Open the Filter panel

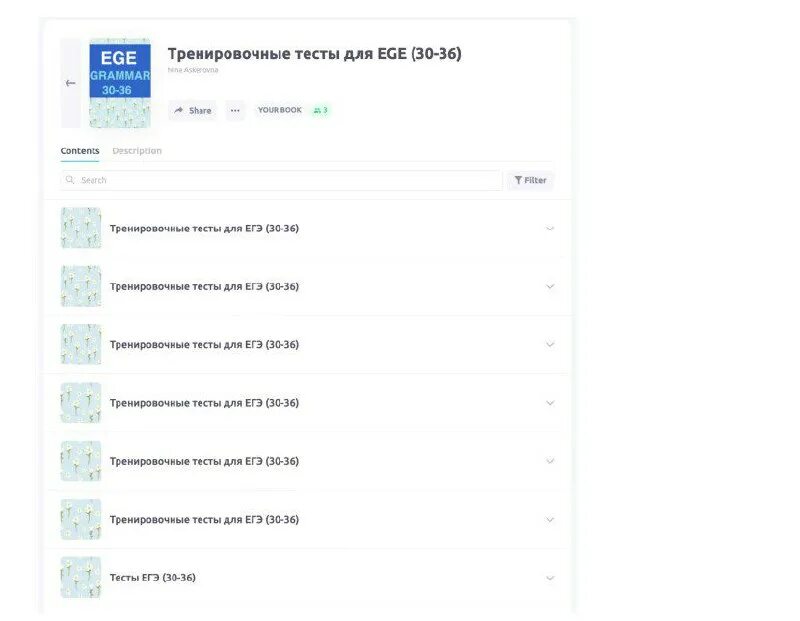point(530,180)
